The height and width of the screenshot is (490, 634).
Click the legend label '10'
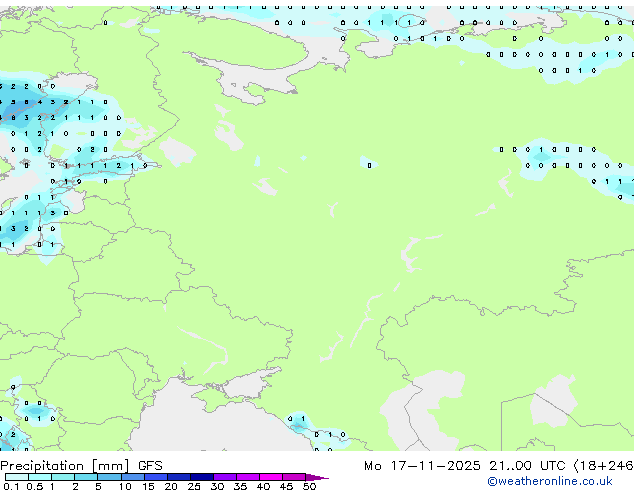pyautogui.click(x=125, y=486)
